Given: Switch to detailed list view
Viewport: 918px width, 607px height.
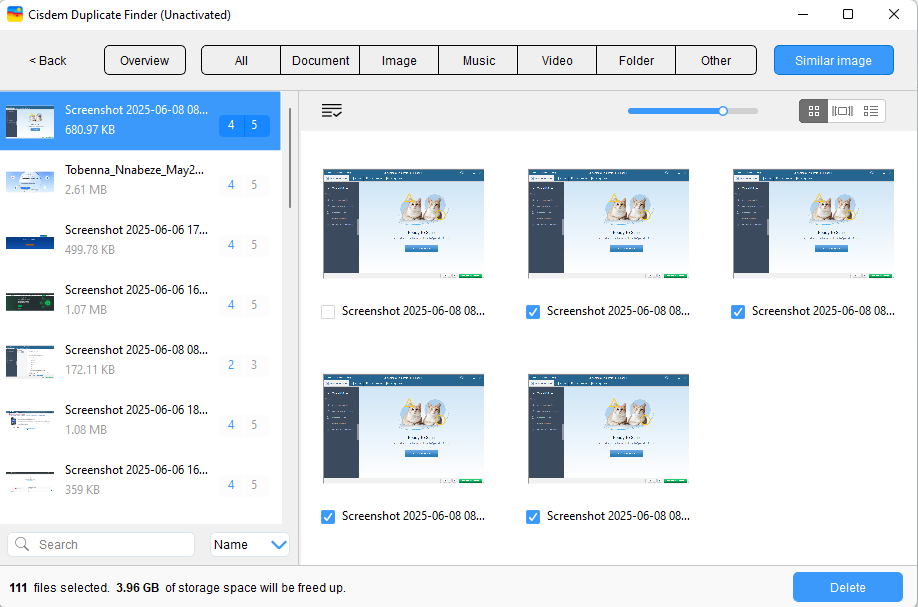Looking at the screenshot, I should click(871, 111).
